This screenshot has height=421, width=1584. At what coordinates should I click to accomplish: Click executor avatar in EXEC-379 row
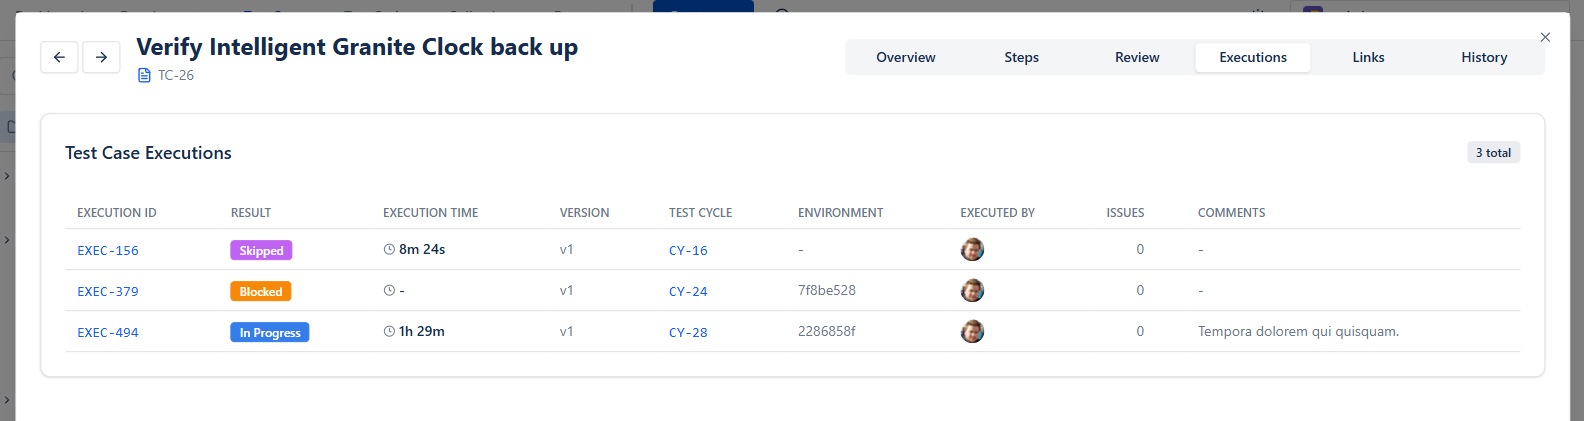[972, 291]
